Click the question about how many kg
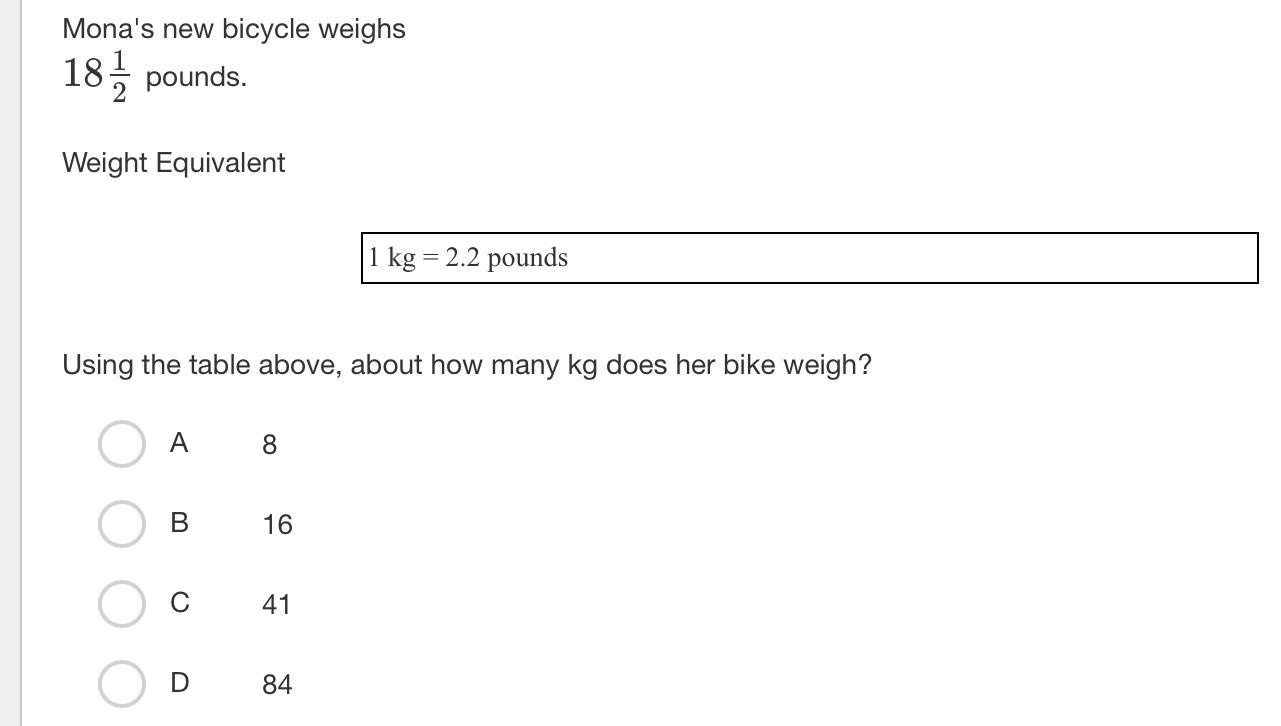The height and width of the screenshot is (726, 1281). pyautogui.click(x=467, y=365)
